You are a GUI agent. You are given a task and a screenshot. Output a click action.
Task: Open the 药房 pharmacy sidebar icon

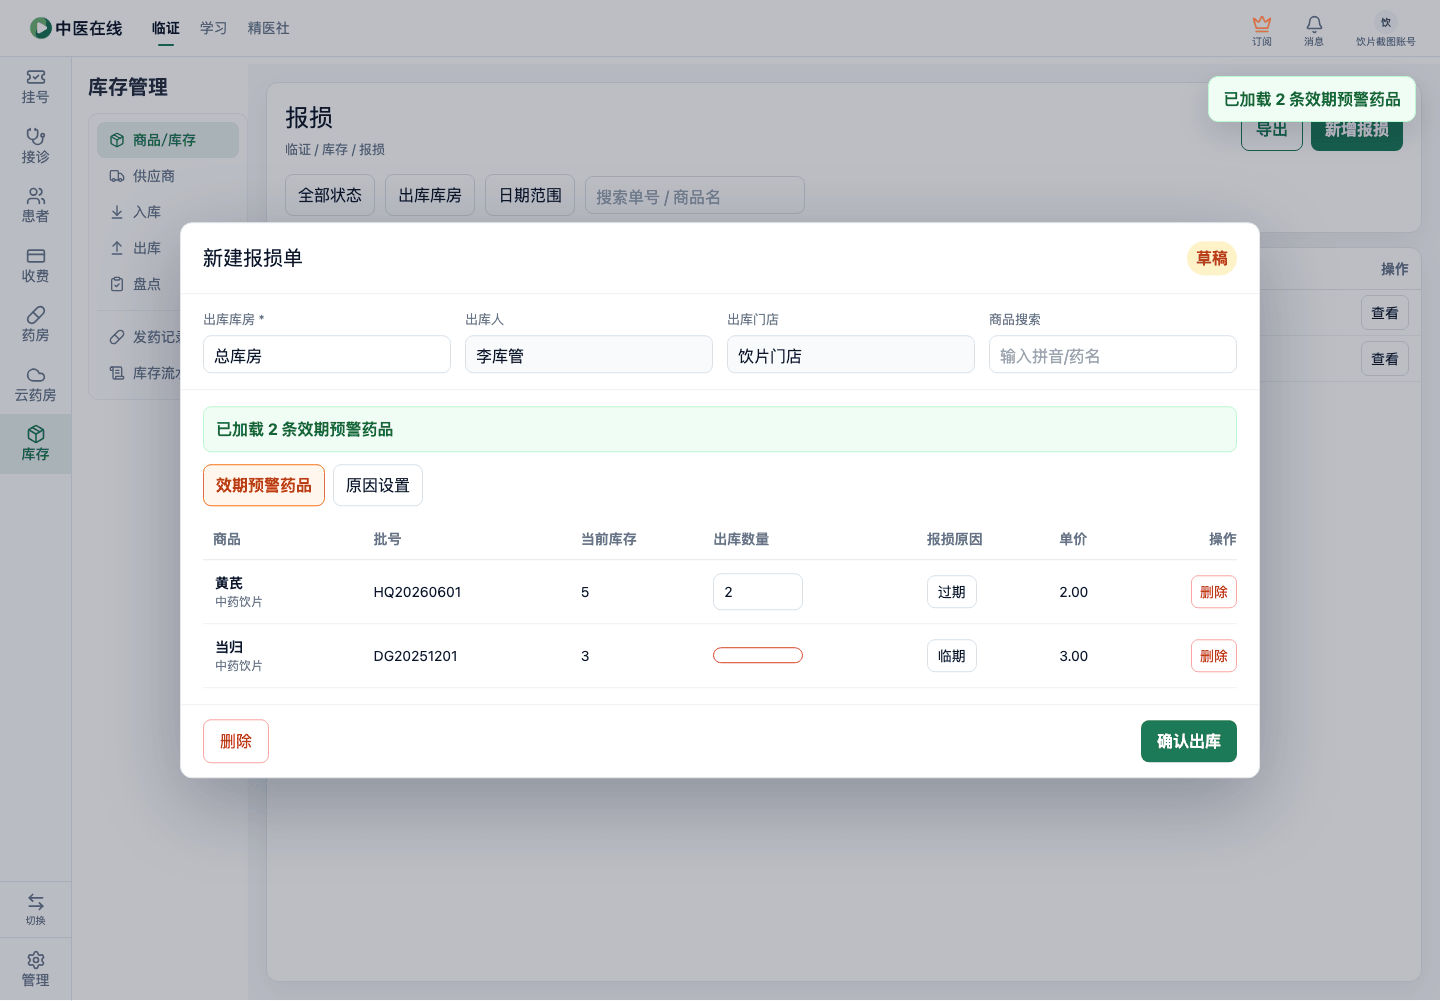click(35, 325)
